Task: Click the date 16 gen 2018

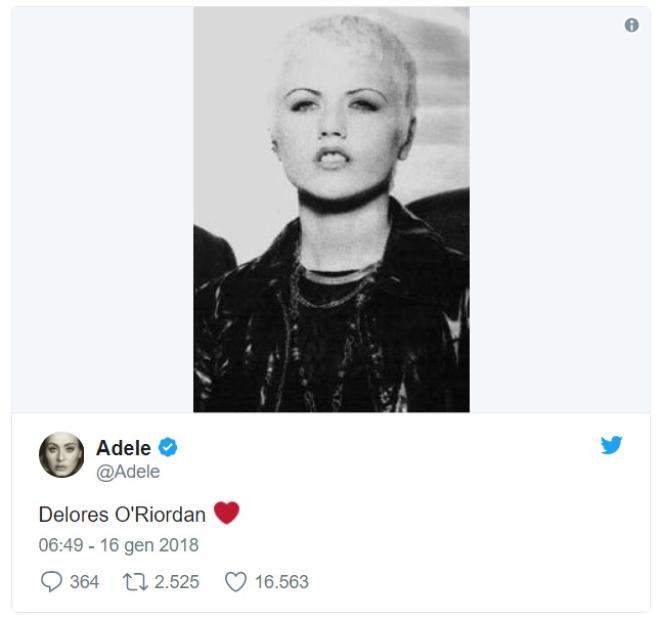Action: 149,545
